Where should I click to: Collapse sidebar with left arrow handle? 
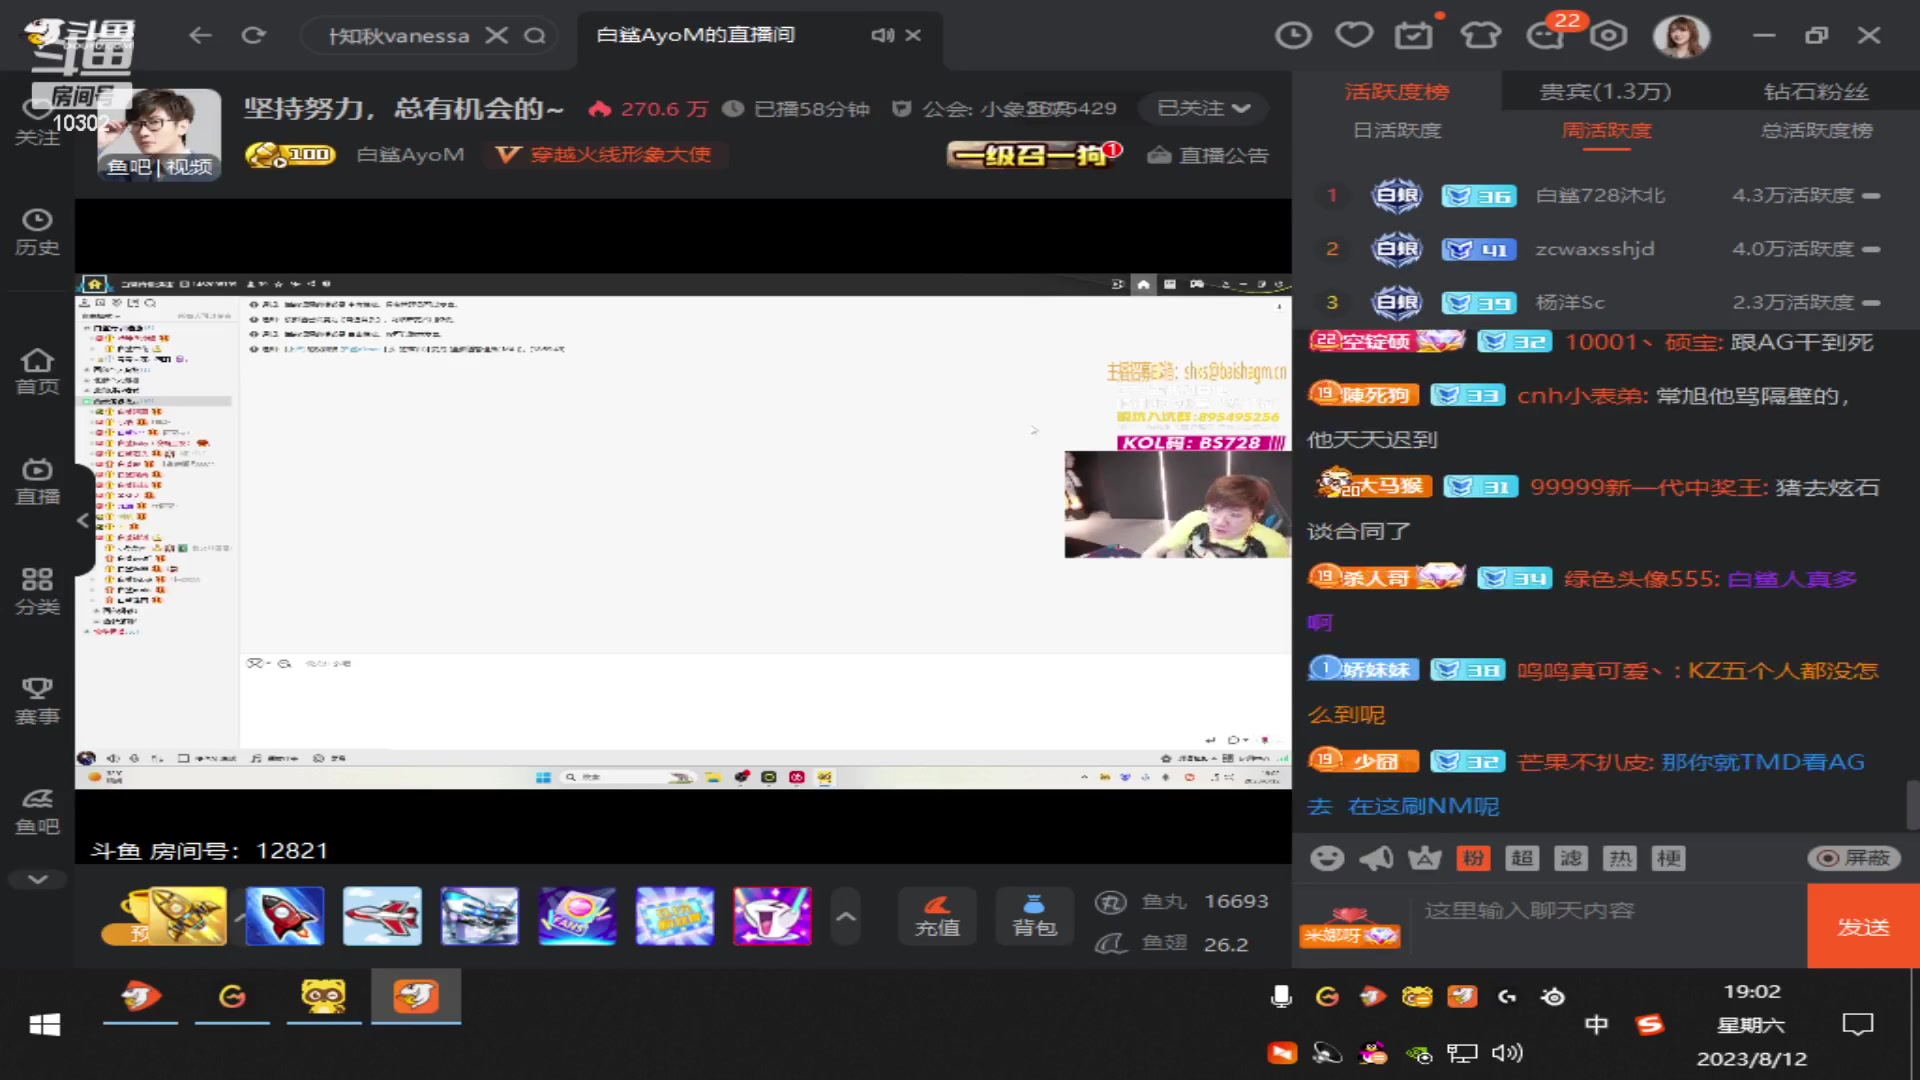[x=83, y=520]
